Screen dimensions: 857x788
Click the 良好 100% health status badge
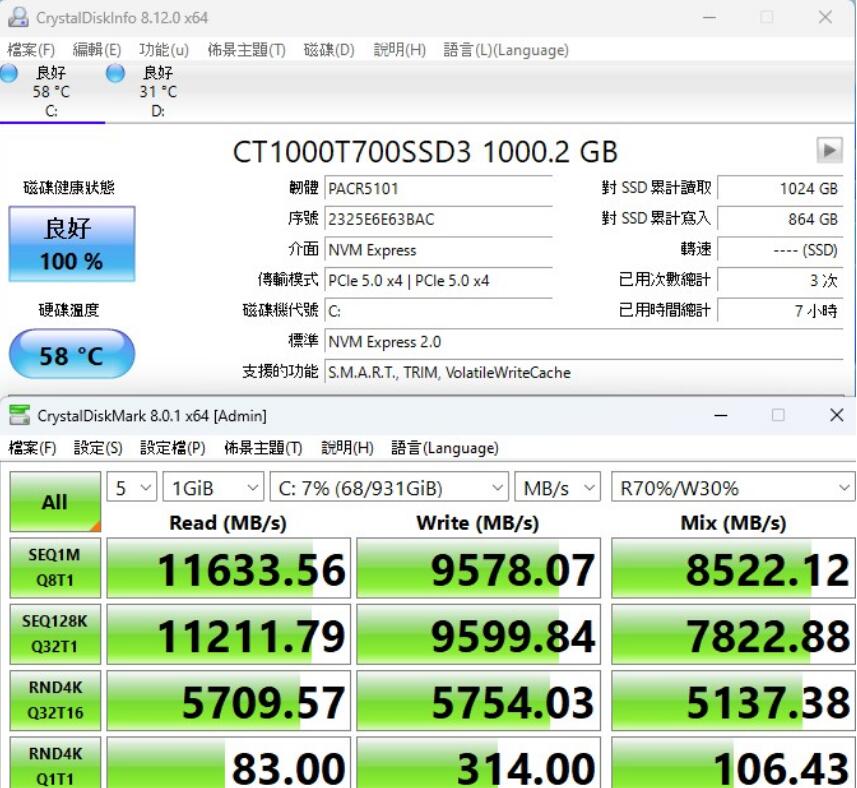tap(71, 243)
